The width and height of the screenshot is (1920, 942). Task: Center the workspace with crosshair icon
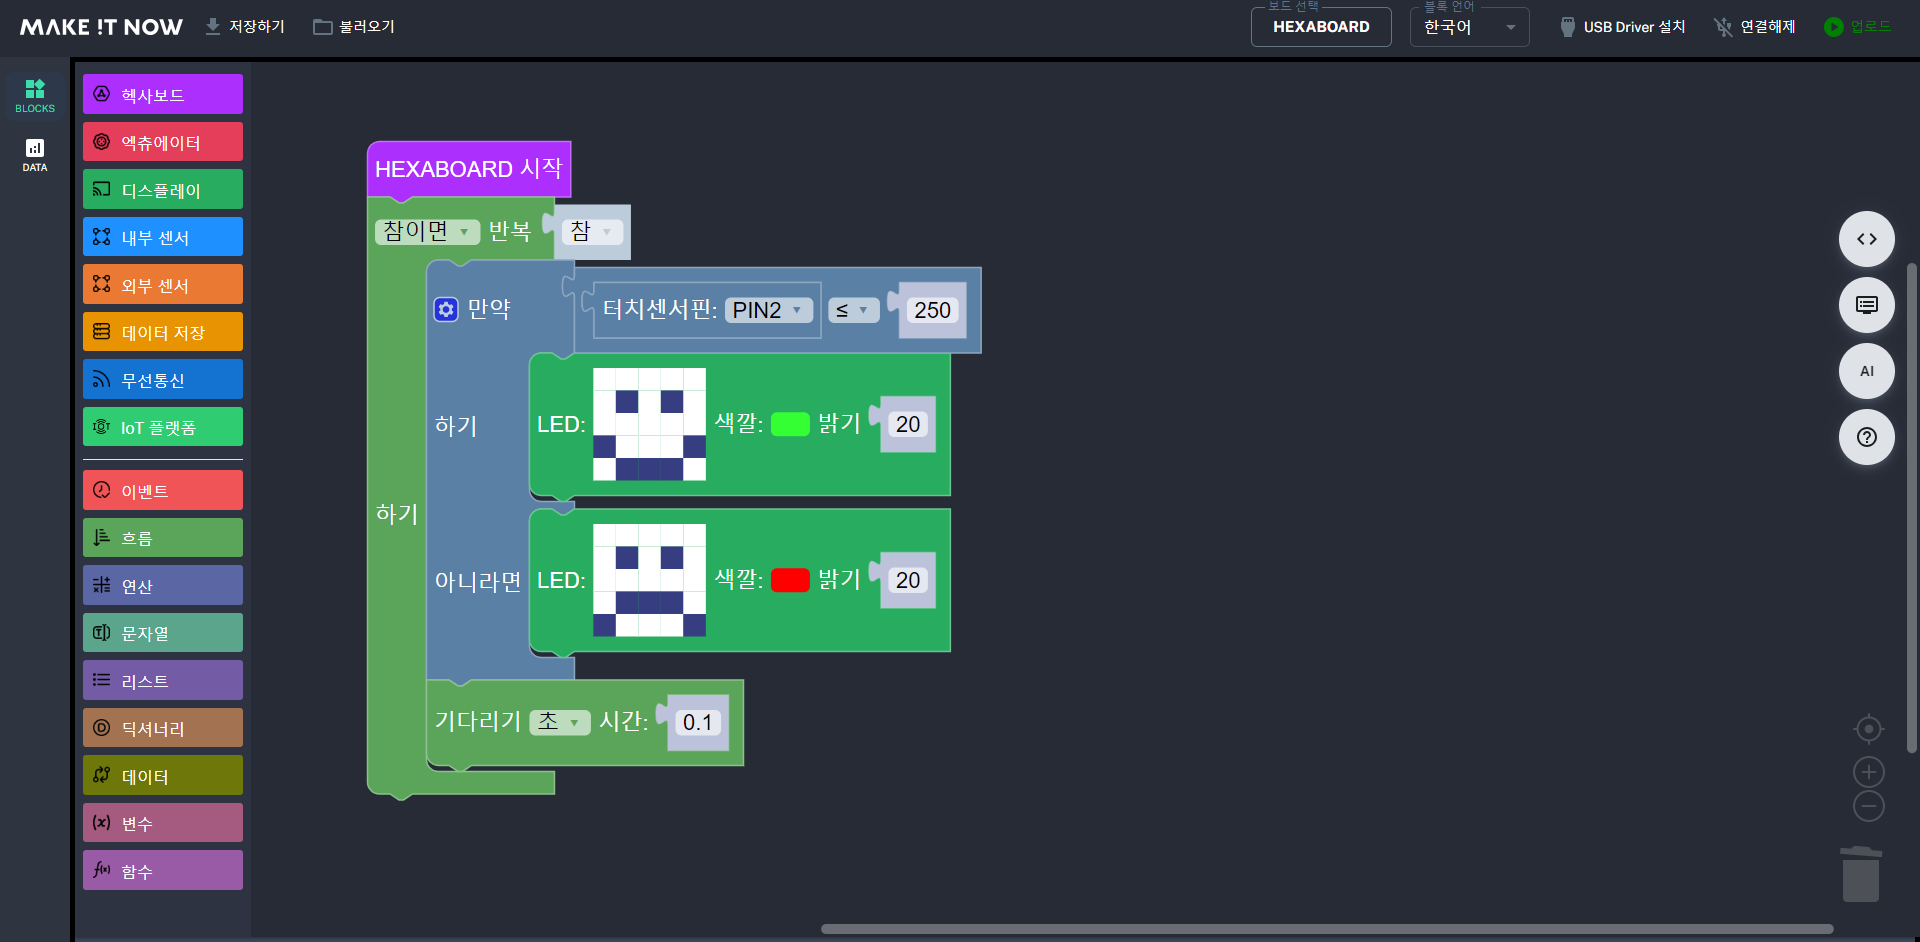click(1869, 729)
